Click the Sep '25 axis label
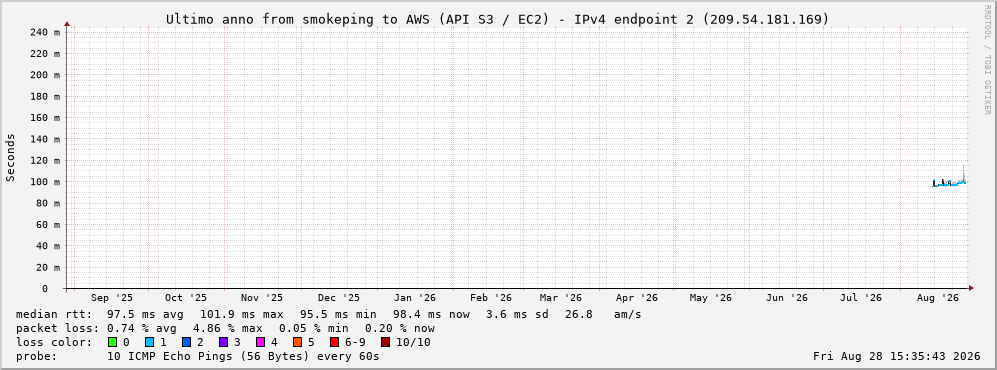Viewport: 997px width, 370px height. 112,298
